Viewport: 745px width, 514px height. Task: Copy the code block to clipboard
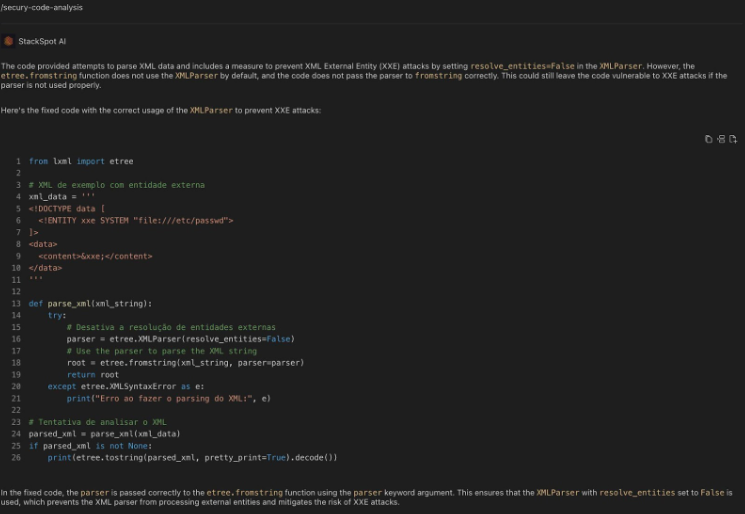pyautogui.click(x=708, y=139)
